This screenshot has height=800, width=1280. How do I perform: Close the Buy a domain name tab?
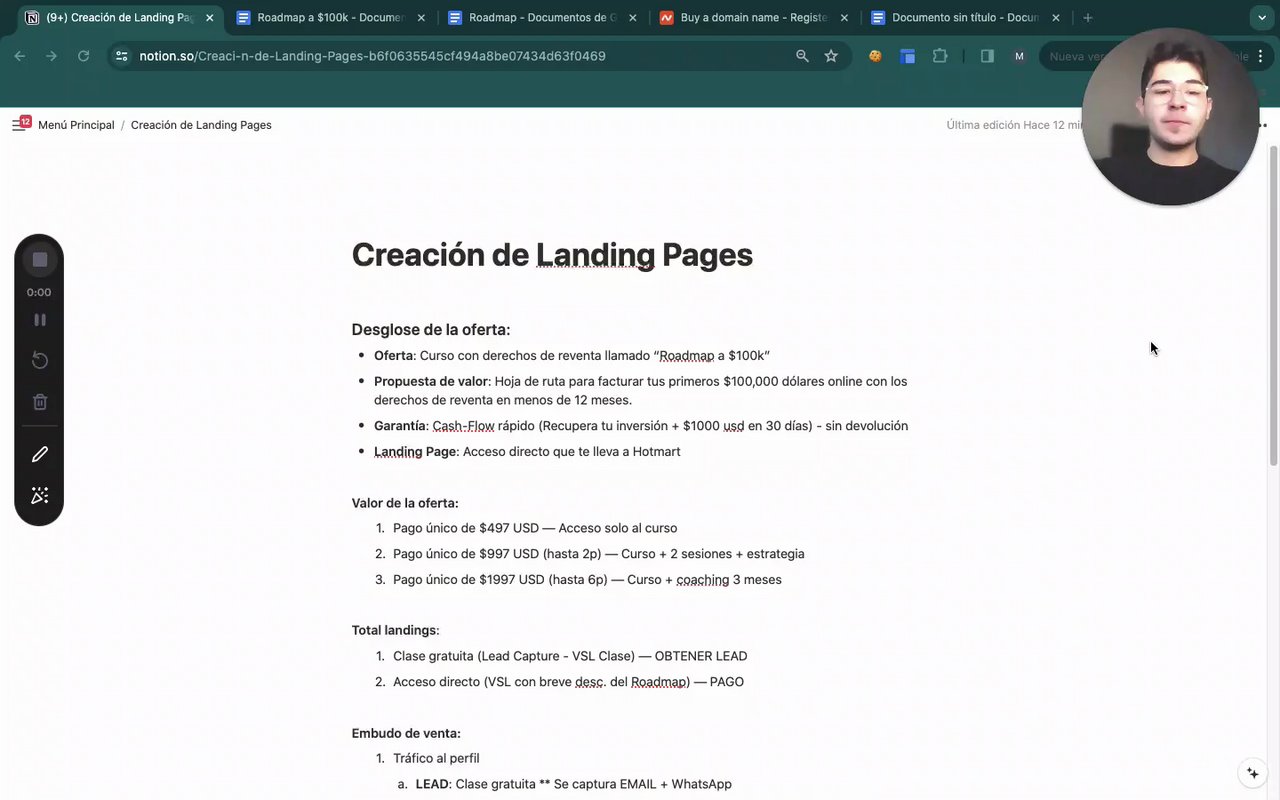click(844, 18)
